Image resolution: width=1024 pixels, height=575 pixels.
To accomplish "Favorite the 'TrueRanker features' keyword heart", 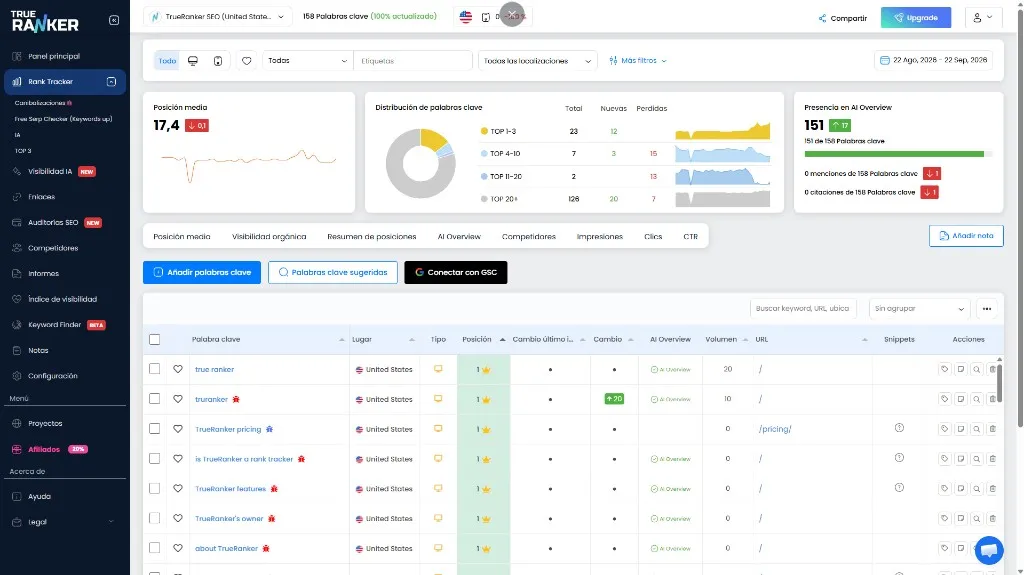I will coord(178,489).
